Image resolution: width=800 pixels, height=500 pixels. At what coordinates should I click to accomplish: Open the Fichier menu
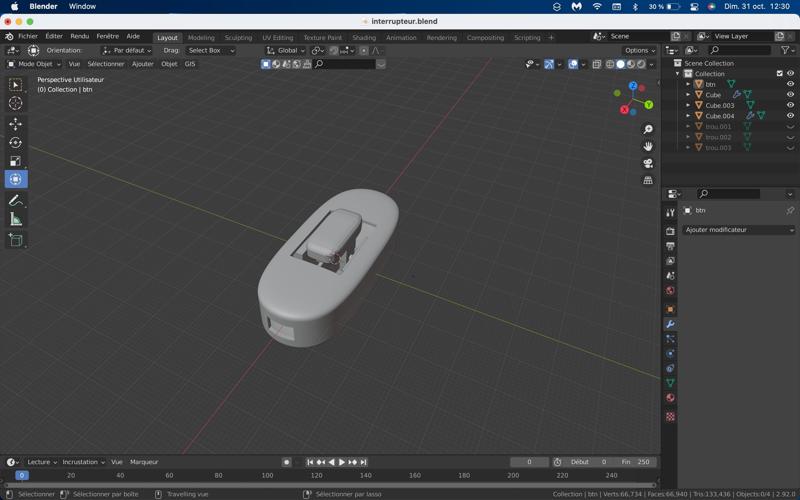[x=27, y=36]
